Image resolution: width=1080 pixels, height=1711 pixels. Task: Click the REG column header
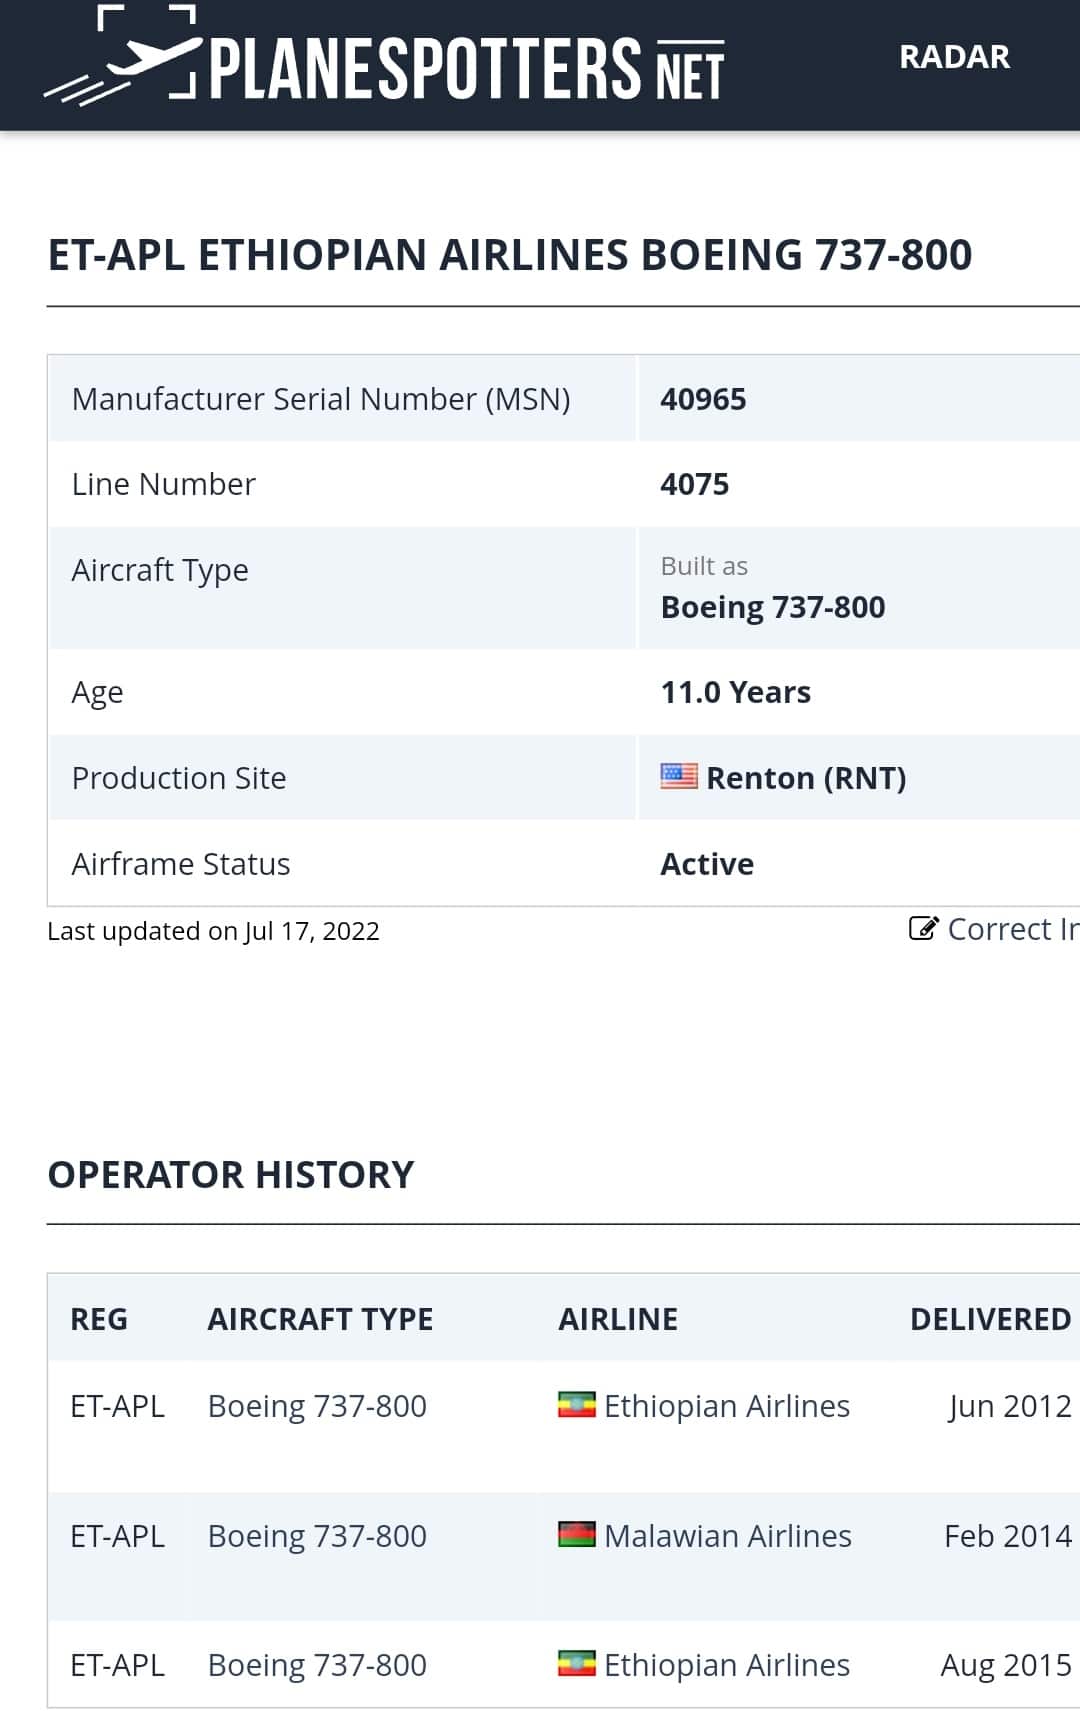pyautogui.click(x=99, y=1319)
